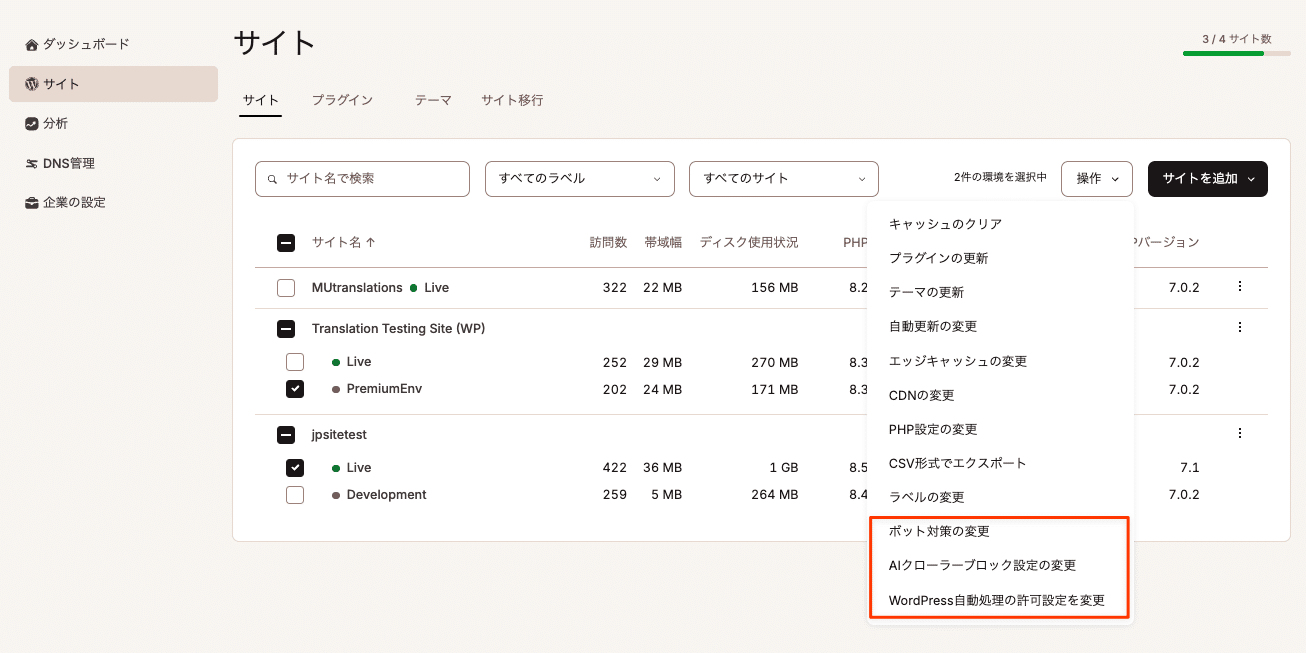Sort by サイト名 column header
The height and width of the screenshot is (653, 1306).
click(x=344, y=242)
